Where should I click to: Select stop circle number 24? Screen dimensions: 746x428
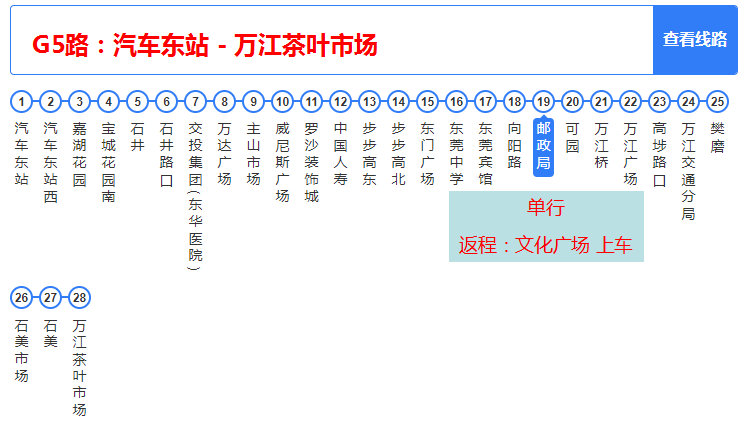[x=689, y=102]
